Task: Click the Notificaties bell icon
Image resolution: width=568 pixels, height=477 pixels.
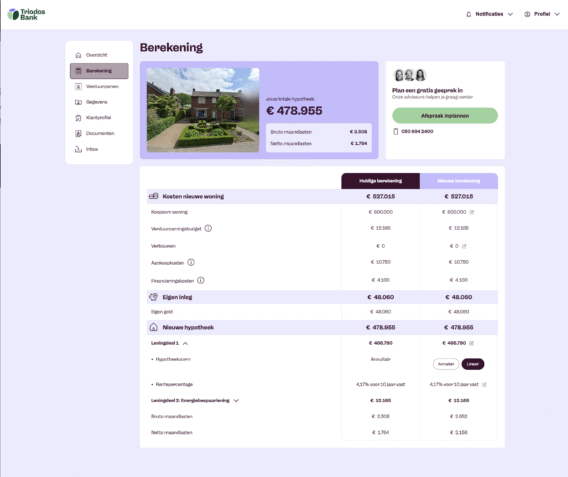Action: (468, 14)
